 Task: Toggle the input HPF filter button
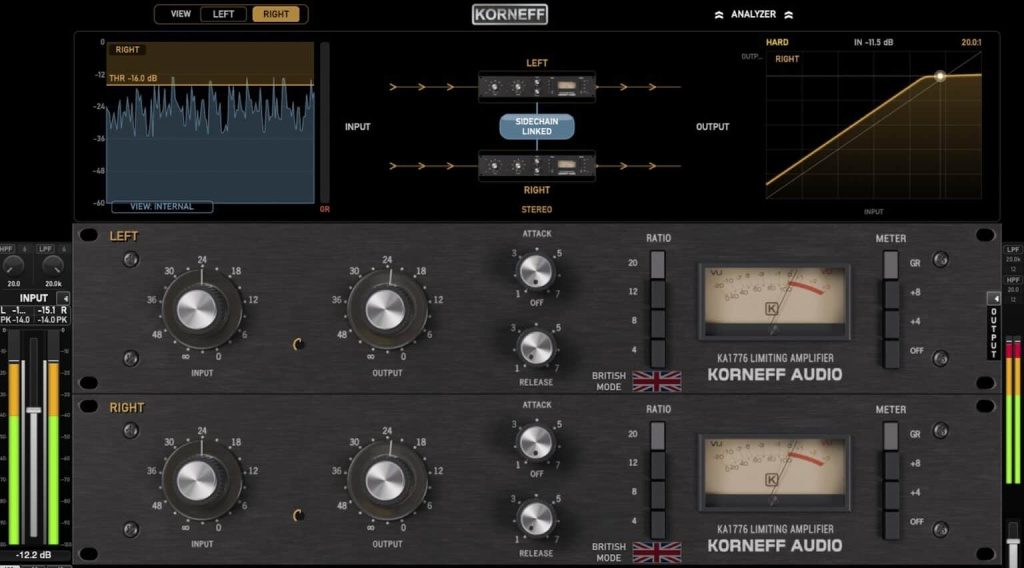7,249
